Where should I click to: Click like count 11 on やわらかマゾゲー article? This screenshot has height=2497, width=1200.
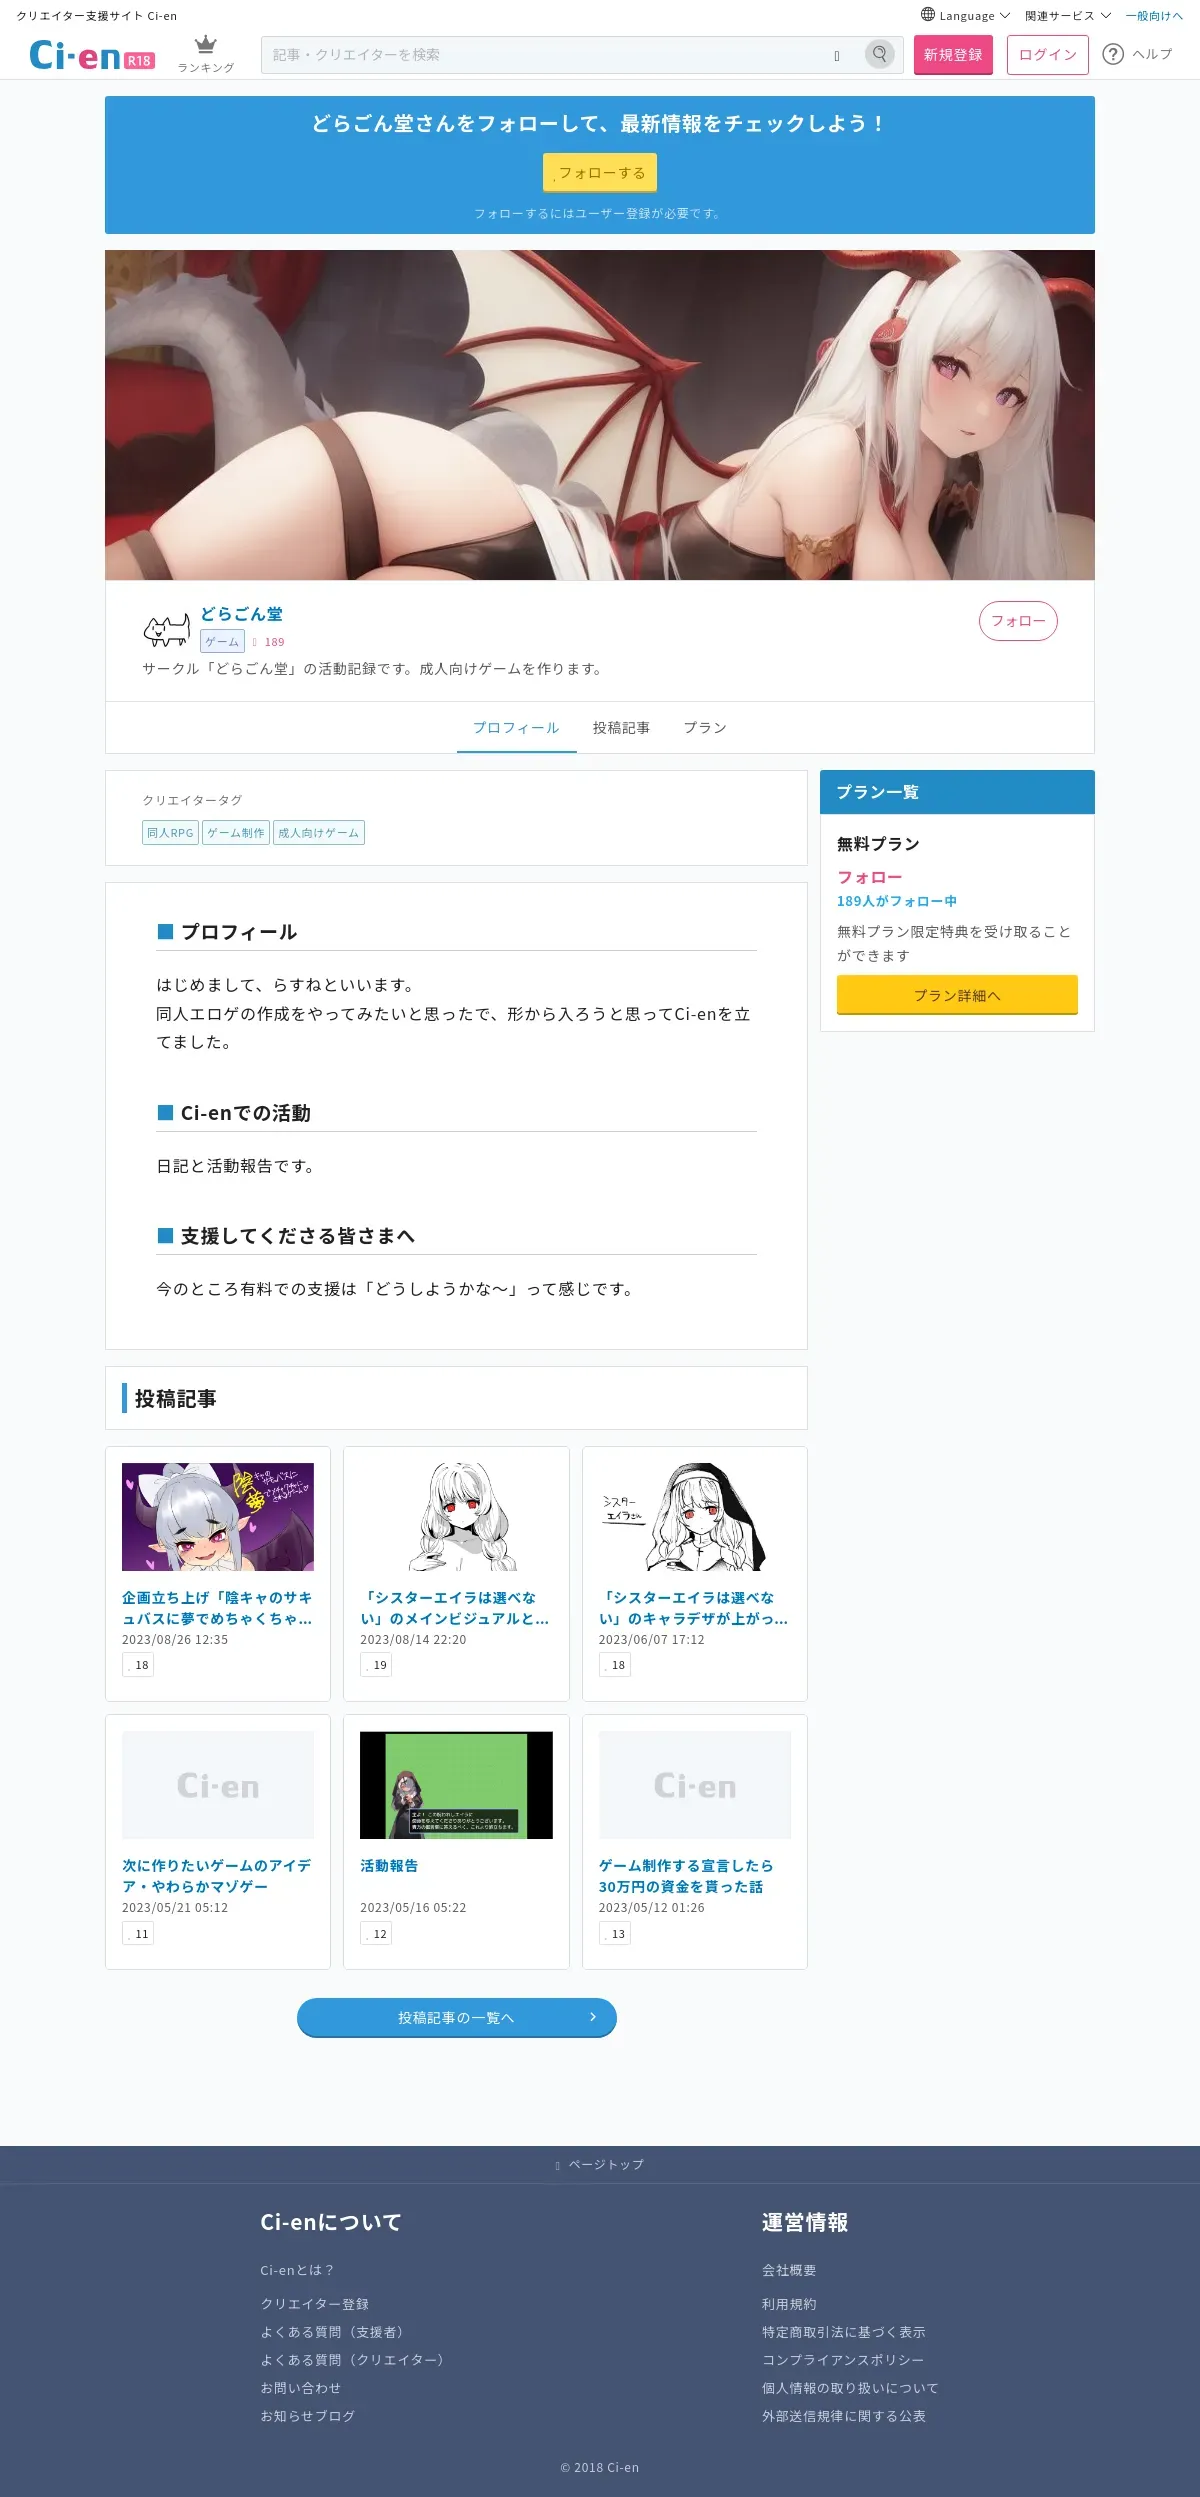point(138,1933)
